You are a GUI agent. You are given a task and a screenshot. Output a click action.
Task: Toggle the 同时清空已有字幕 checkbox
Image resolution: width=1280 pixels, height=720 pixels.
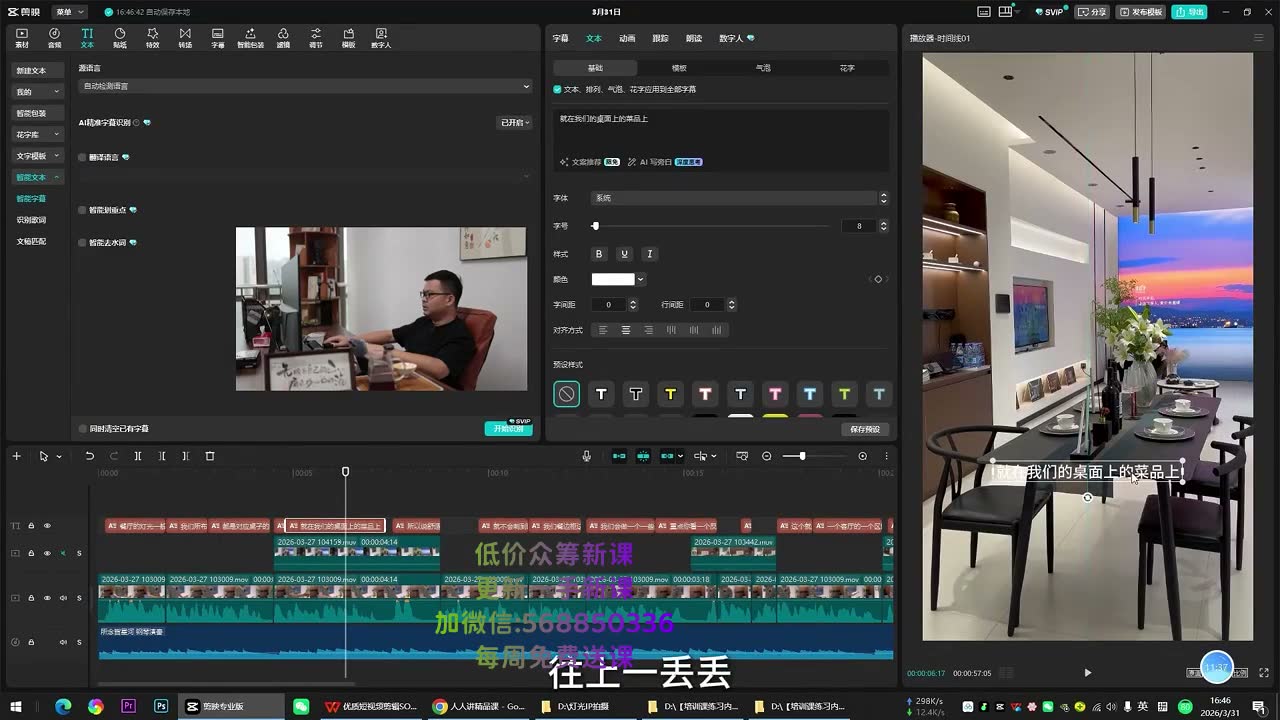point(83,428)
